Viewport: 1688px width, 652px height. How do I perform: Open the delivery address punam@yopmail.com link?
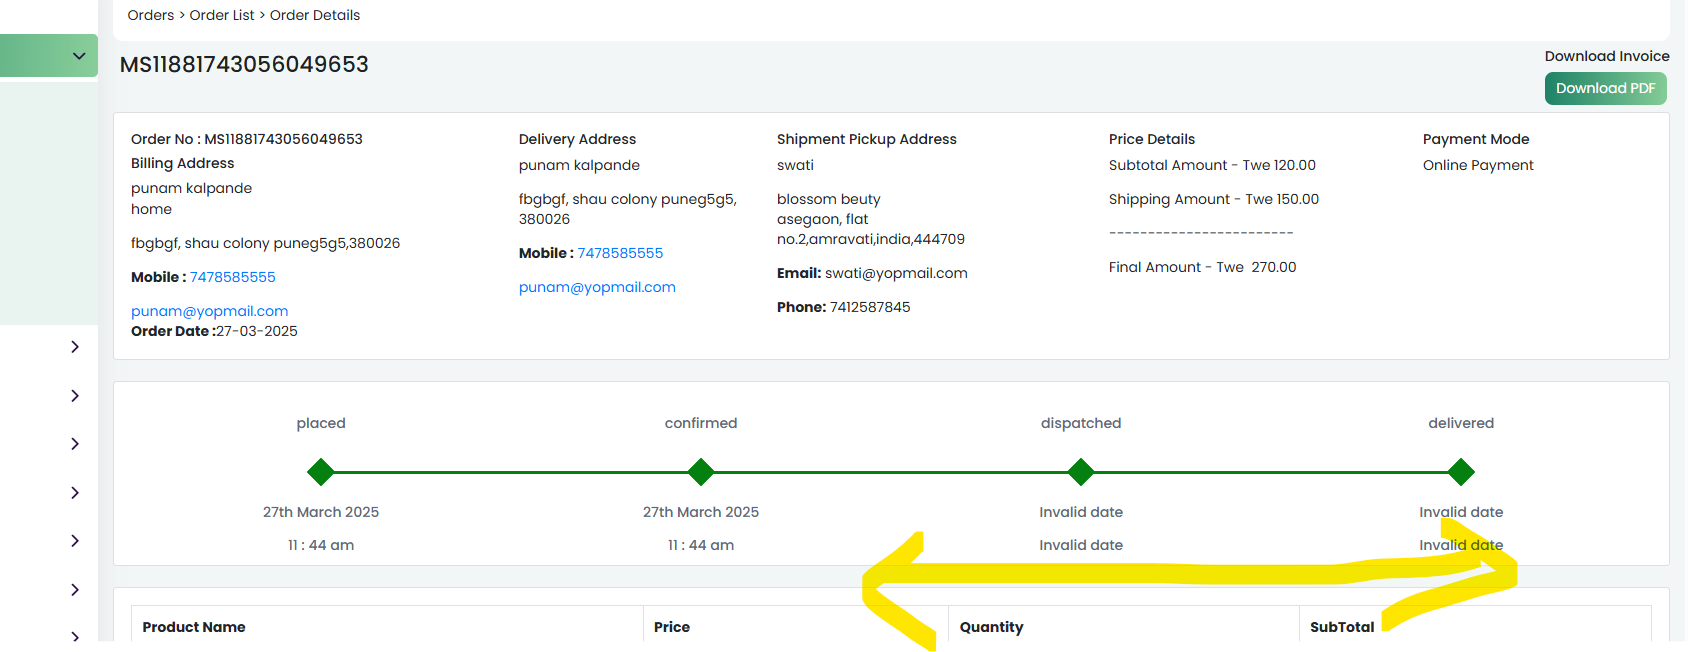pos(597,287)
